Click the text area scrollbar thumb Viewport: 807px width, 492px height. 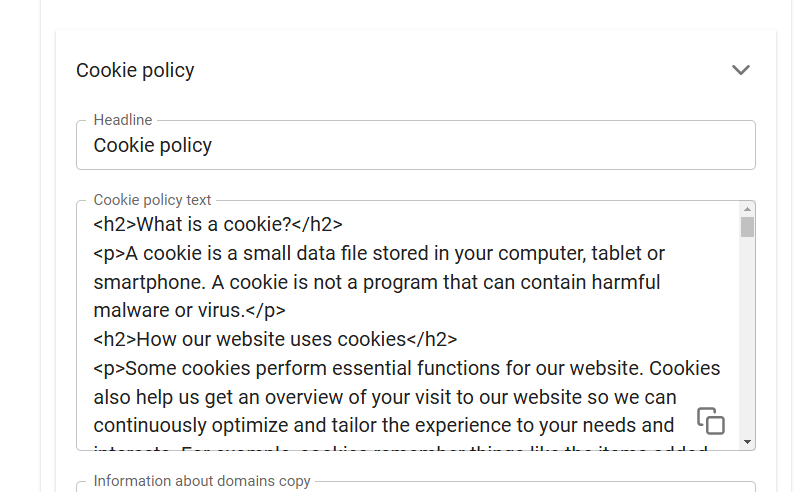tap(747, 227)
